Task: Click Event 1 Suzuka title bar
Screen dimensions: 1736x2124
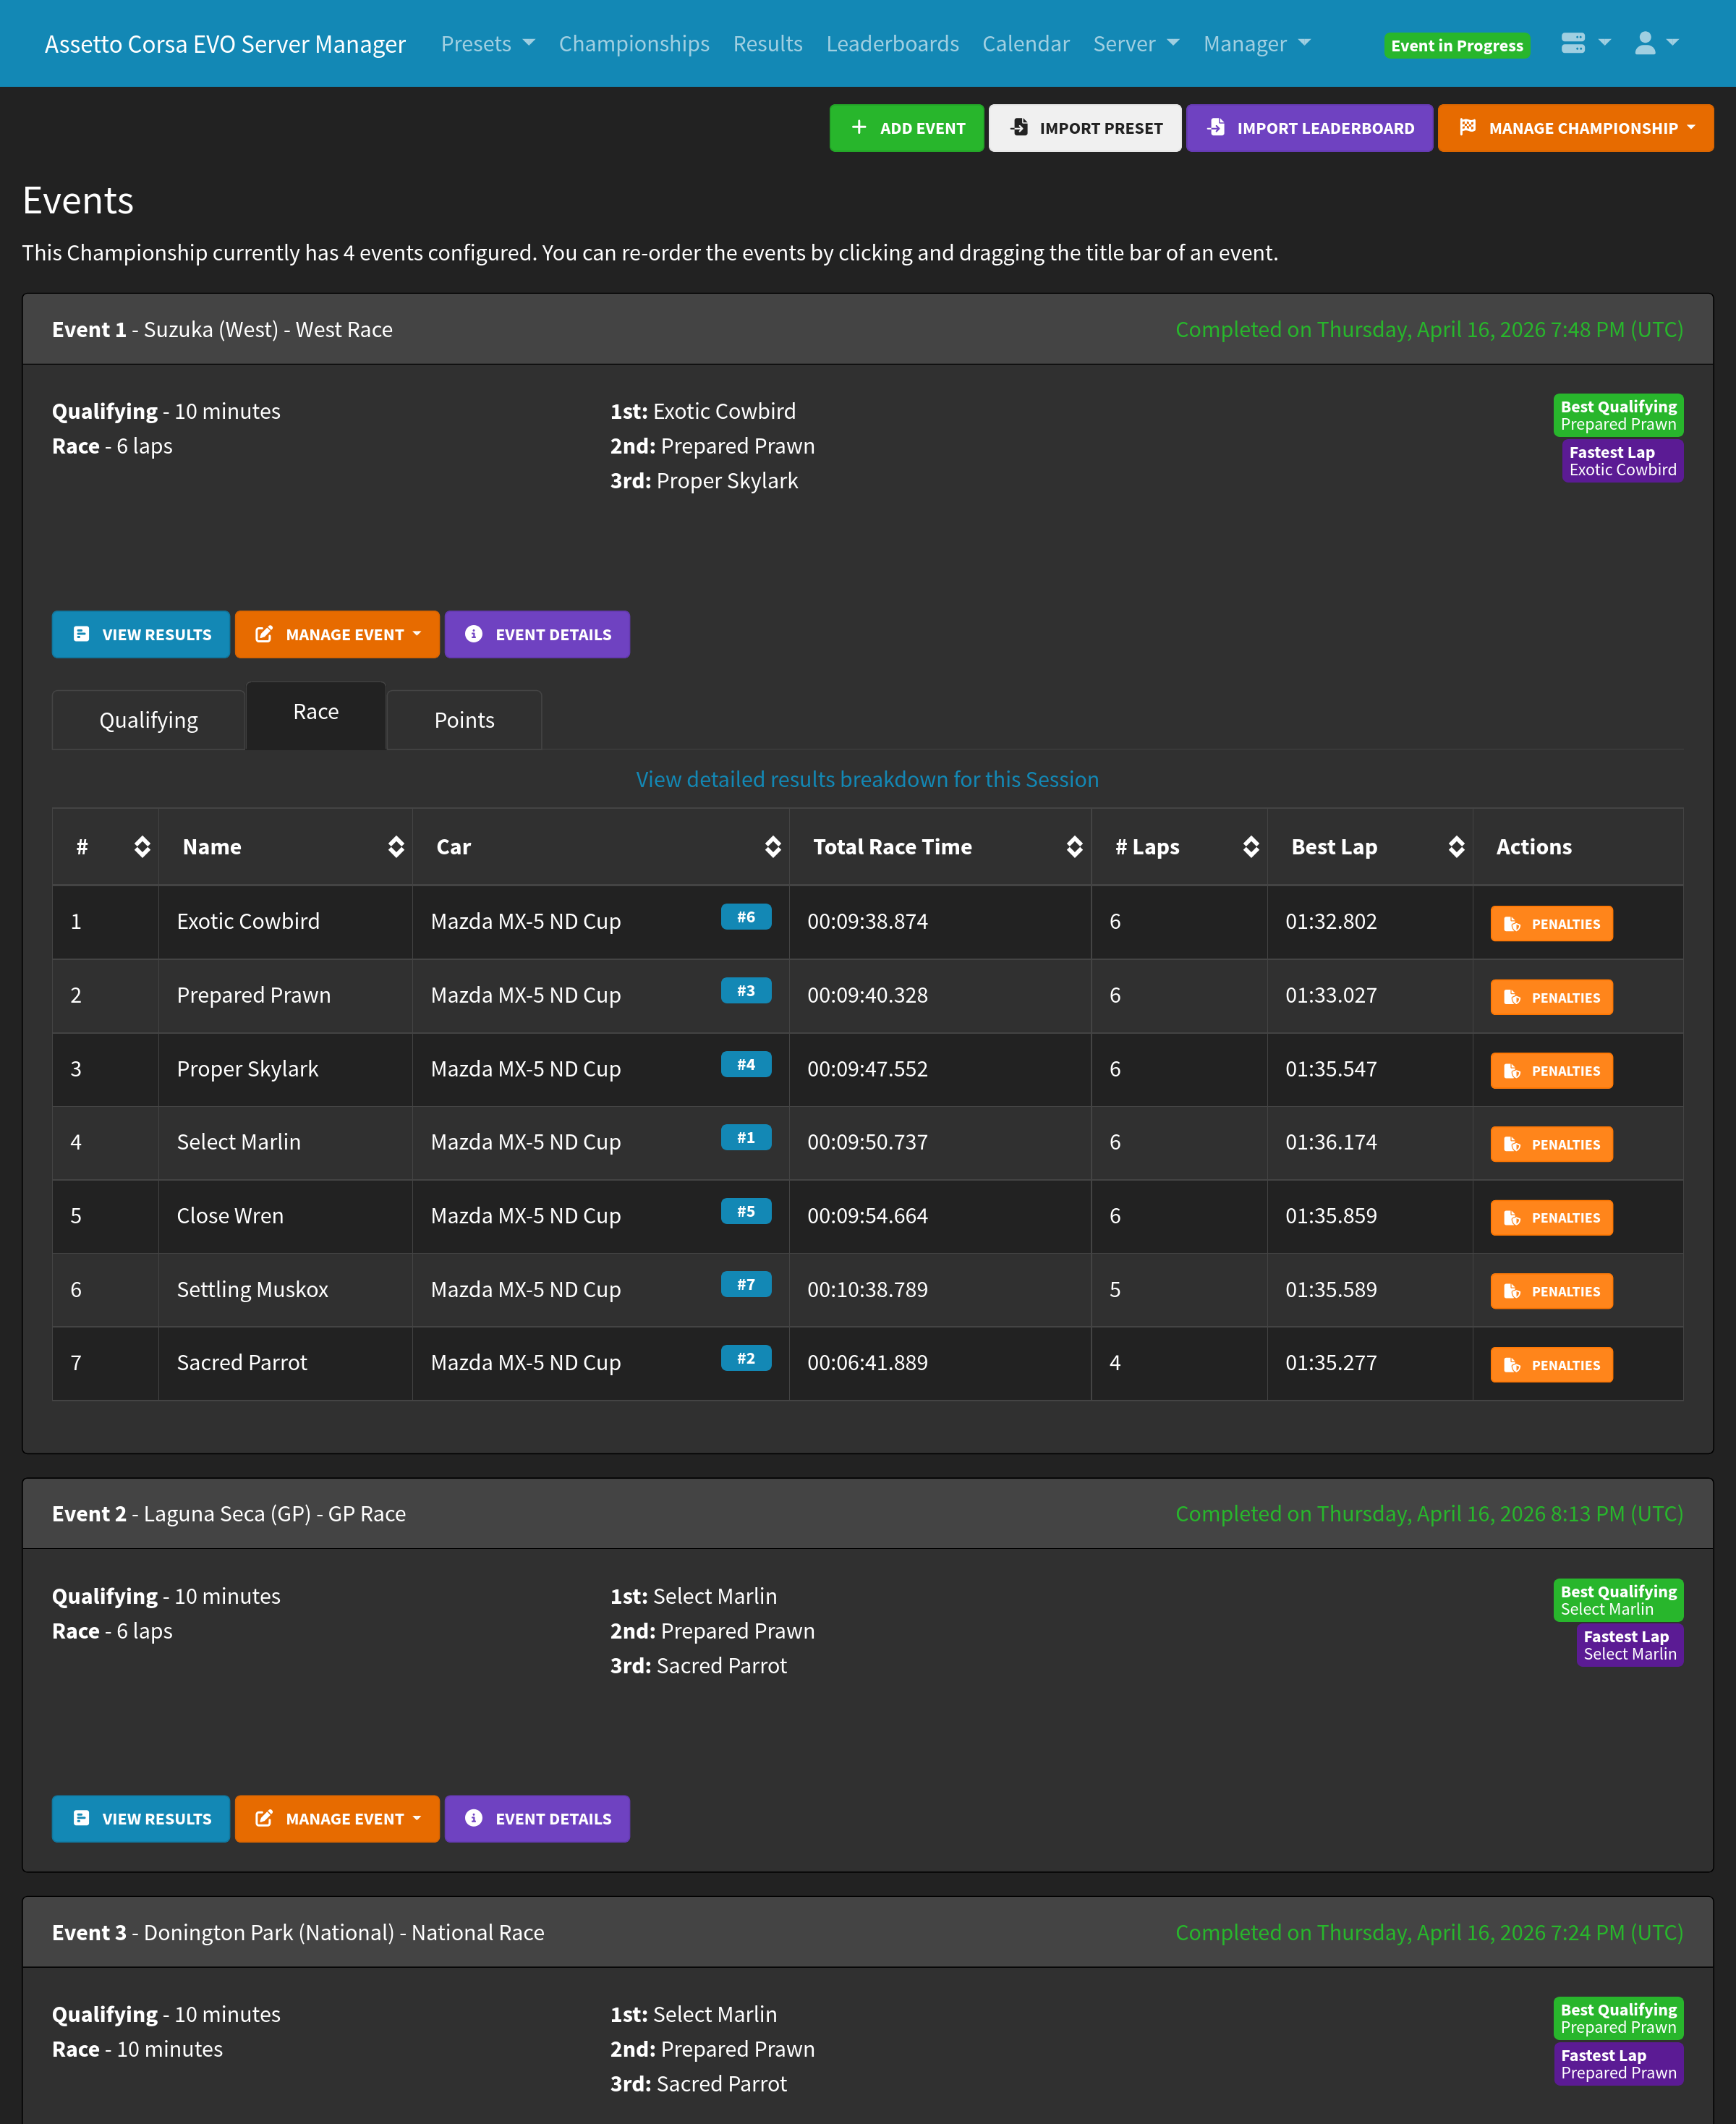Action: click(867, 329)
